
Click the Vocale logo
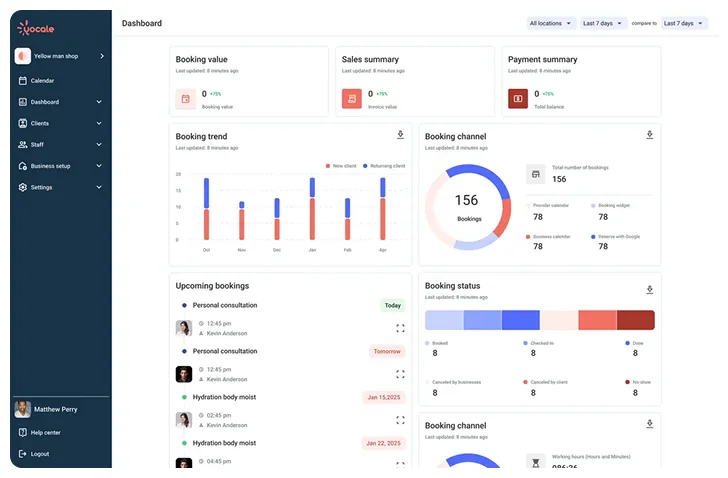pos(36,28)
